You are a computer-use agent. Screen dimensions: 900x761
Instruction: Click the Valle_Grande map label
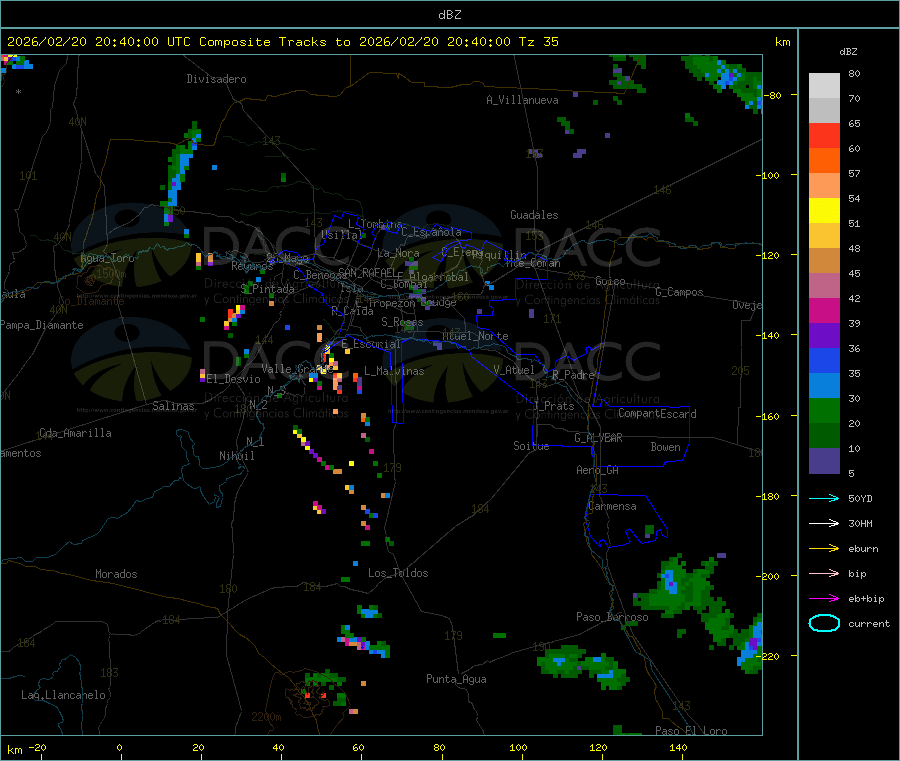click(297, 368)
